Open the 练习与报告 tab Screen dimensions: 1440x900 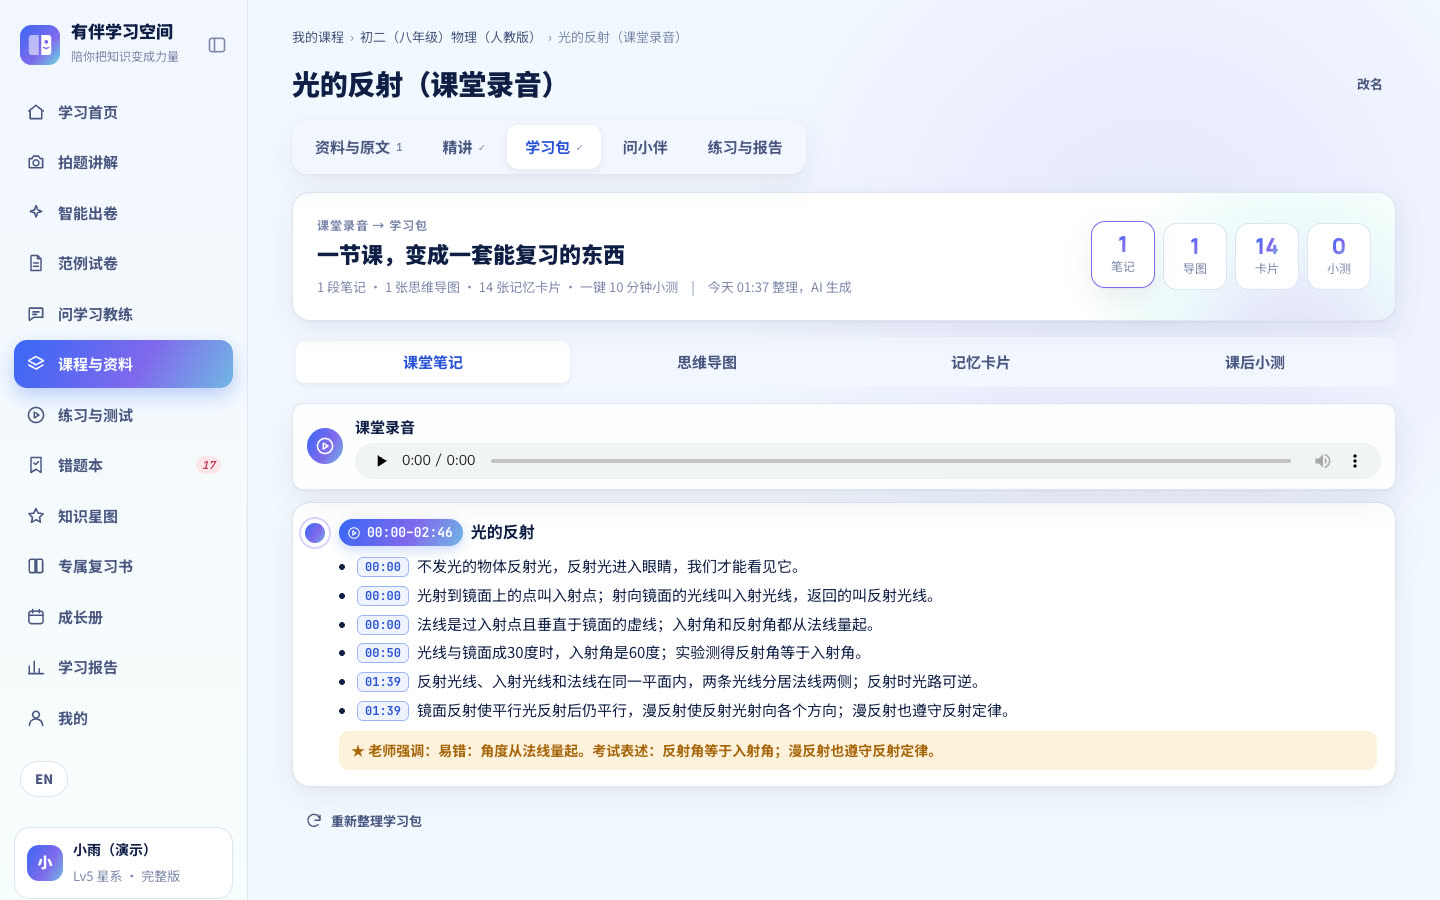(x=745, y=147)
